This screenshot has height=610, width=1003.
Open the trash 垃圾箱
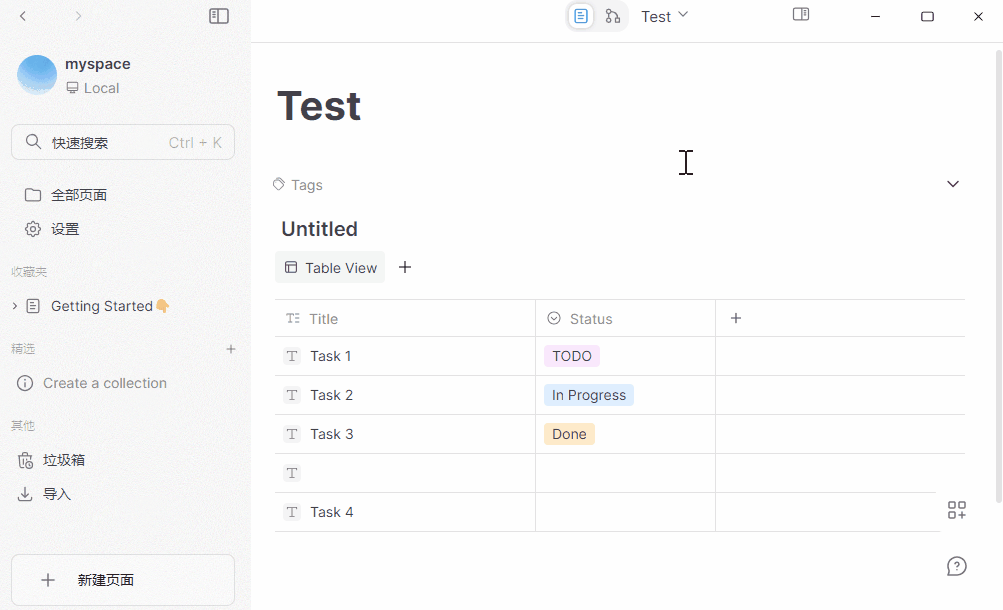click(x=64, y=460)
